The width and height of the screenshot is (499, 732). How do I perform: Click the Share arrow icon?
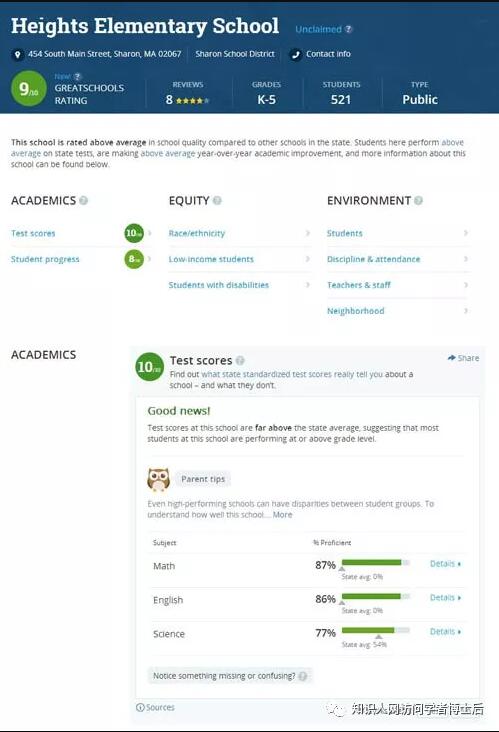pos(451,358)
